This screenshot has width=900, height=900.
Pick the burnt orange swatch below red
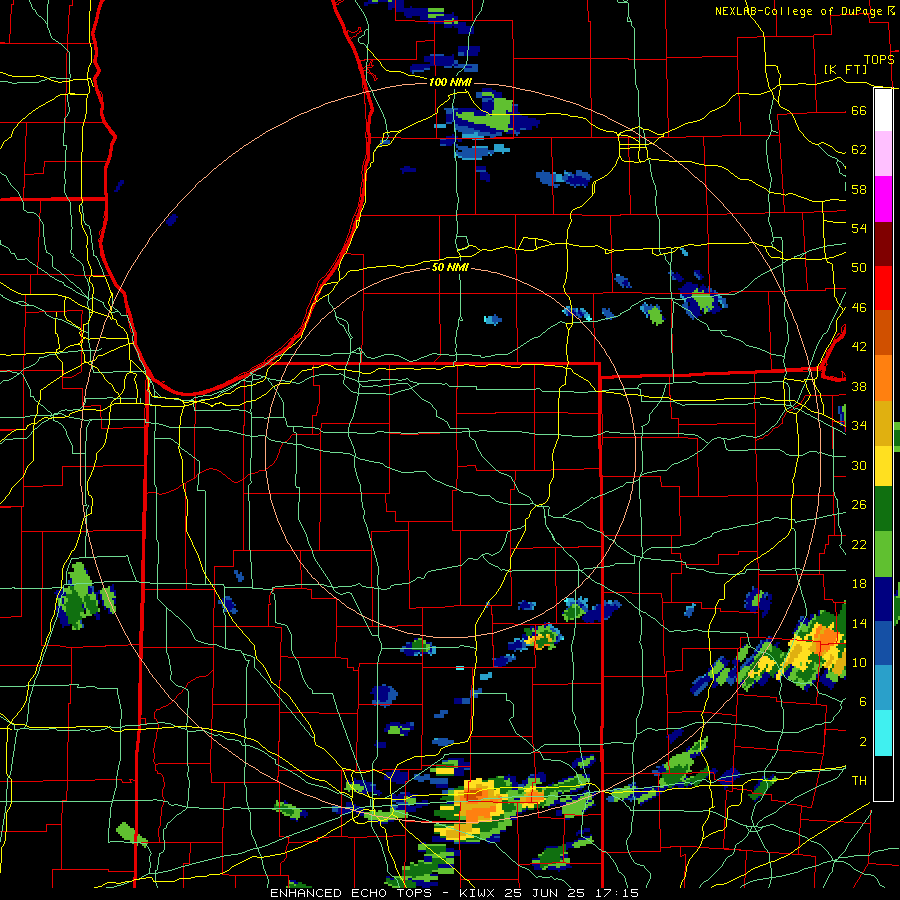pos(883,333)
